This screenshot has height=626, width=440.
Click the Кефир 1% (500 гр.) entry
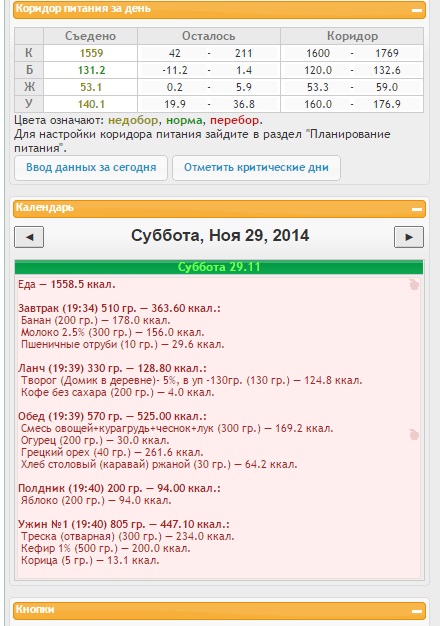click(x=105, y=549)
